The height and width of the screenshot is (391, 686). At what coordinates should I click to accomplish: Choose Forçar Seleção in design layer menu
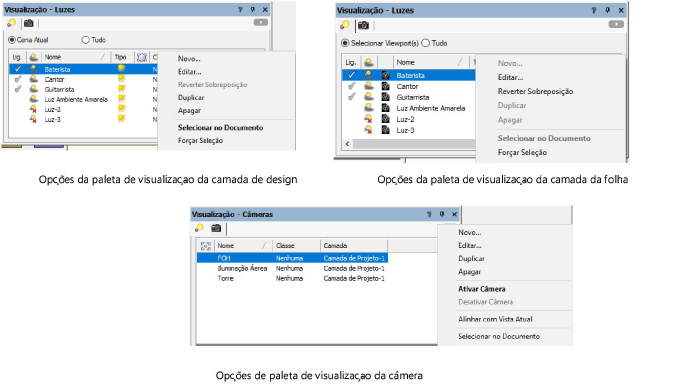[200, 140]
